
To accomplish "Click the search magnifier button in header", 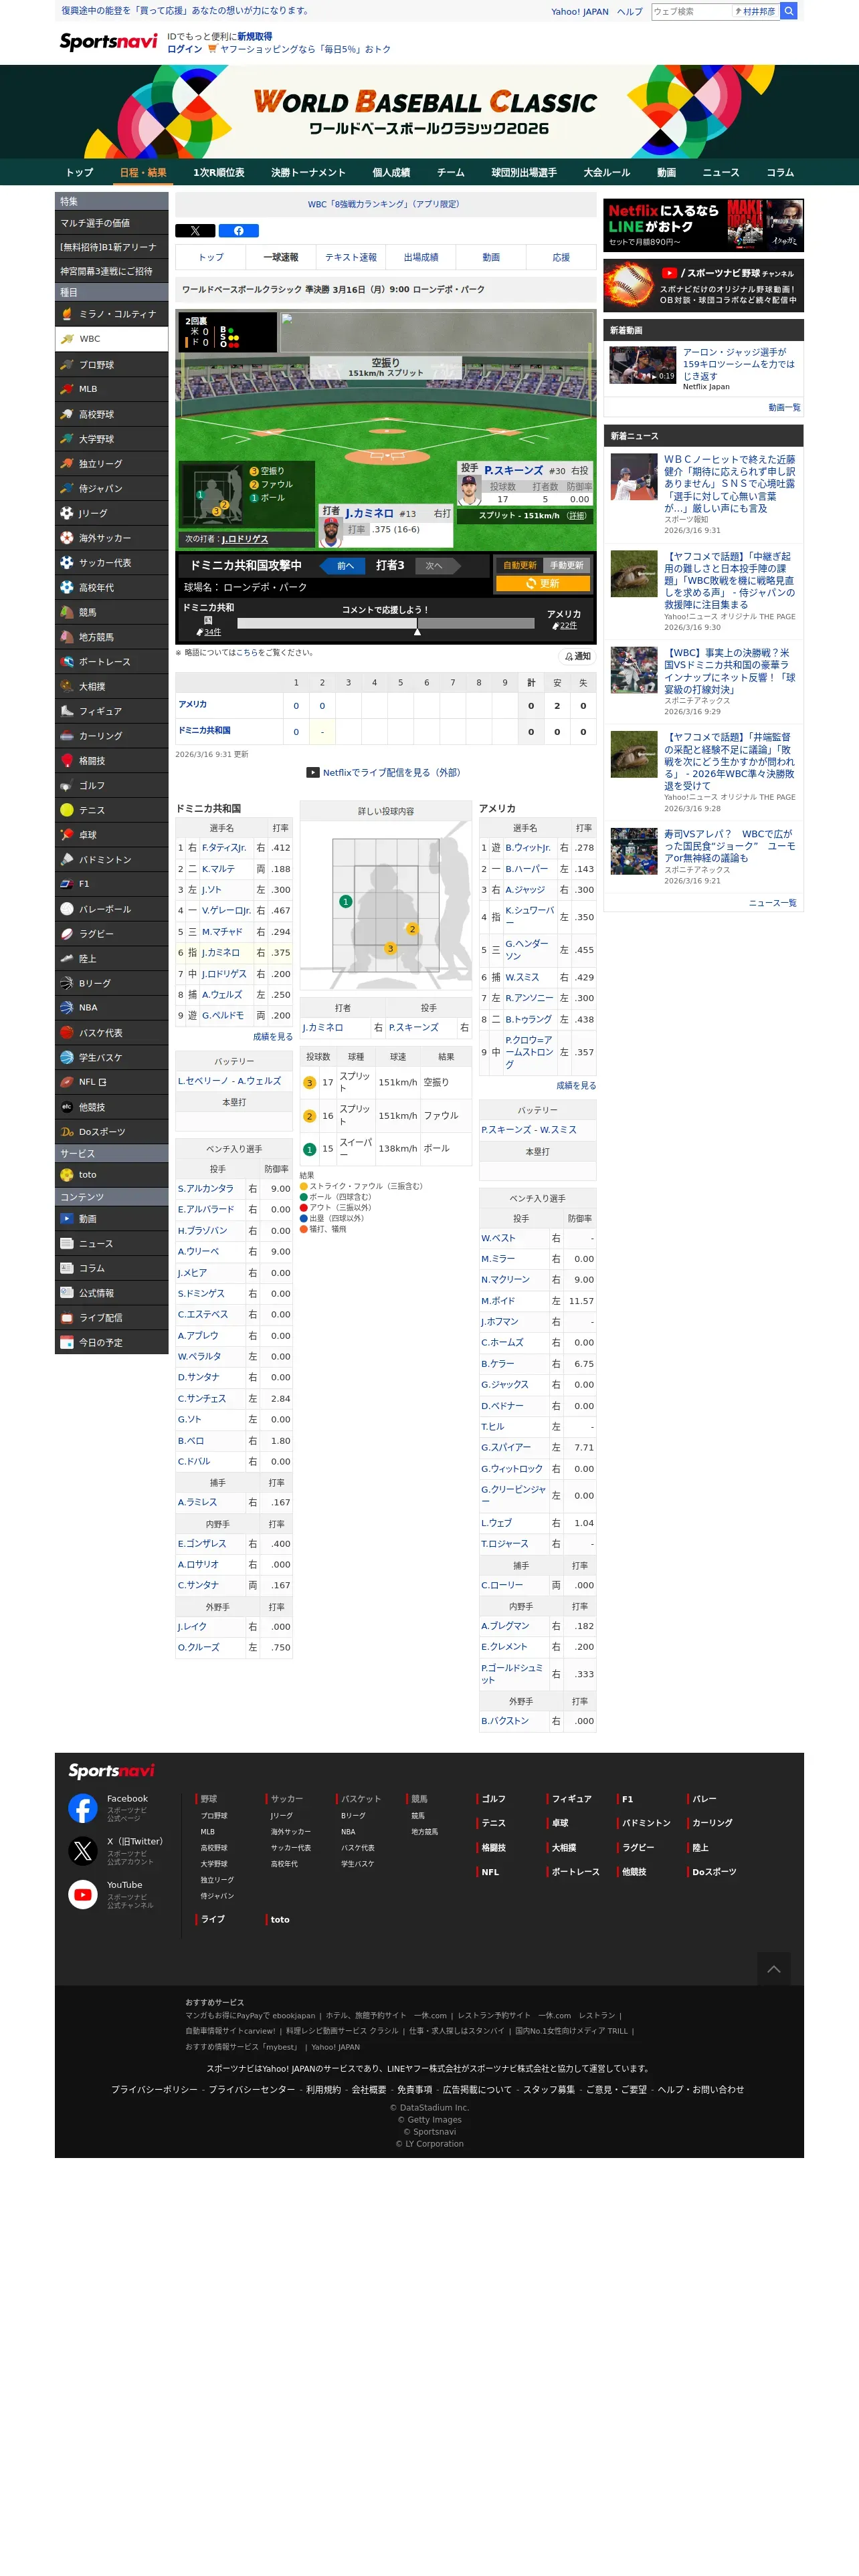I will [x=788, y=11].
